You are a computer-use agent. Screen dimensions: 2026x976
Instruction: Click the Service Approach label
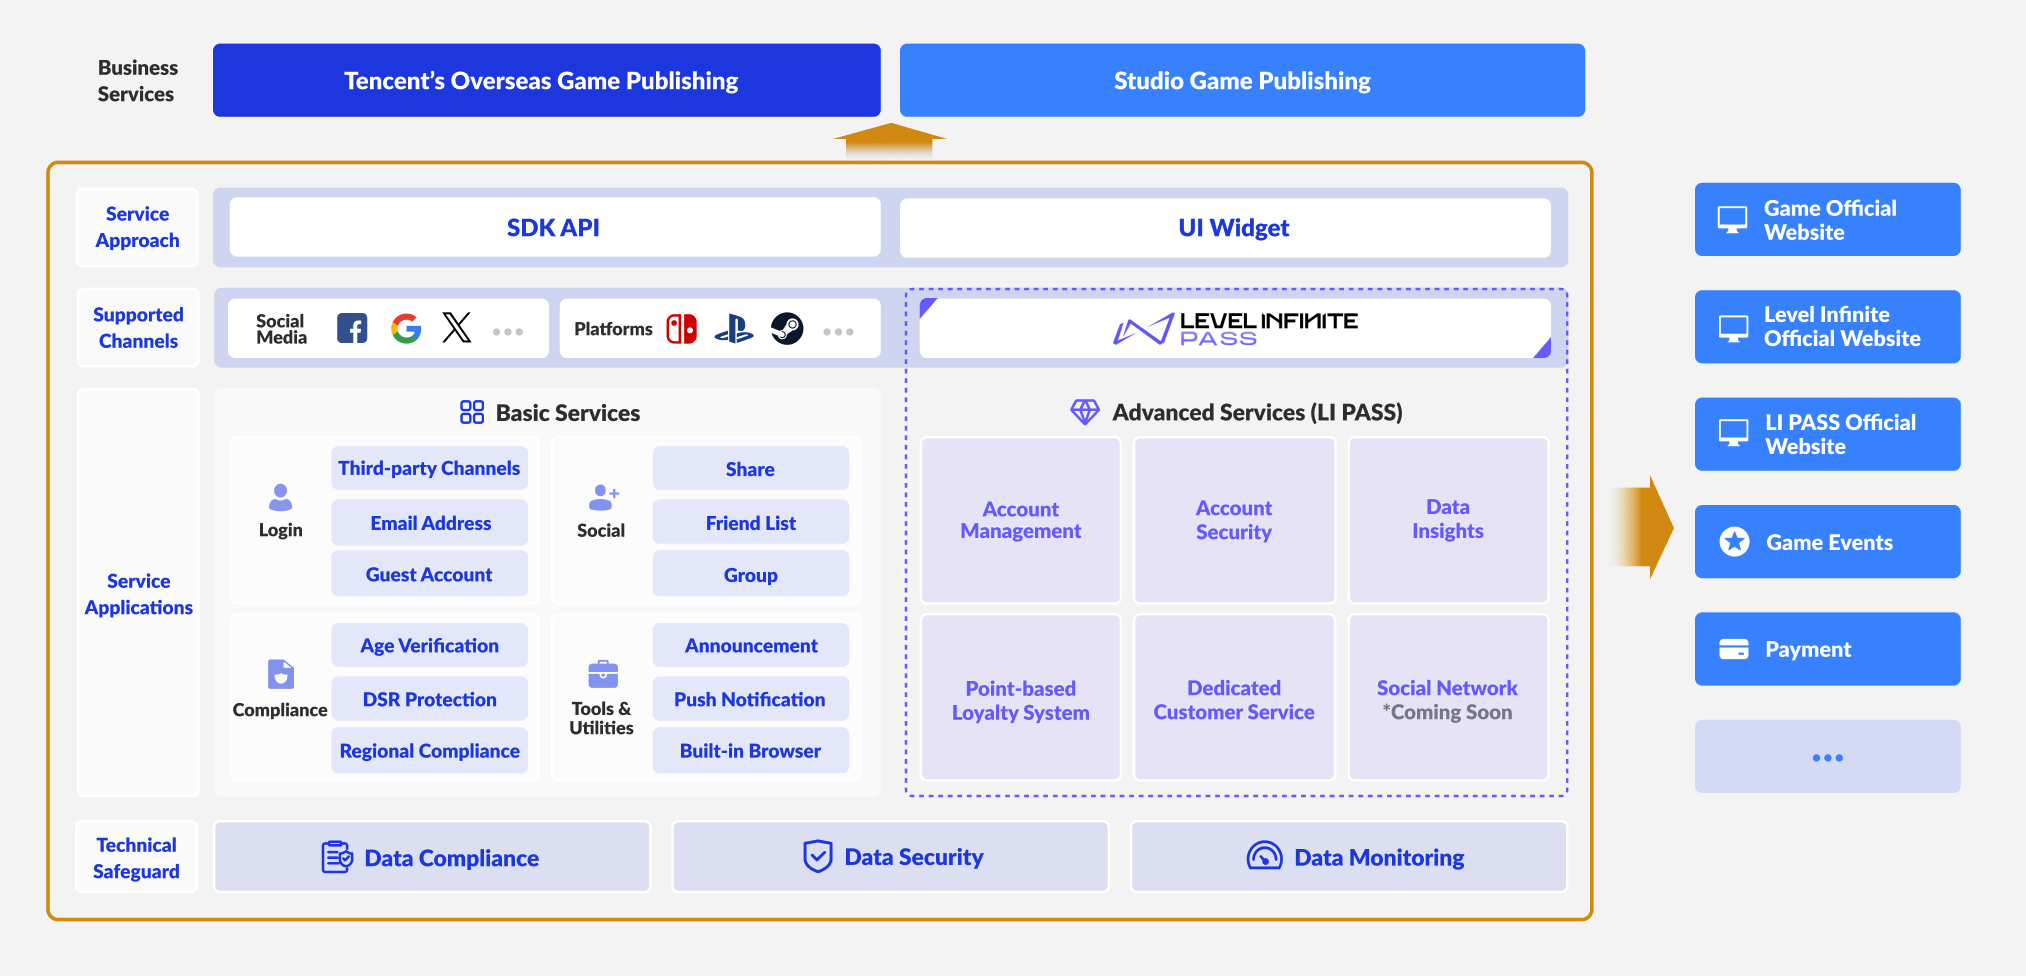tap(138, 227)
